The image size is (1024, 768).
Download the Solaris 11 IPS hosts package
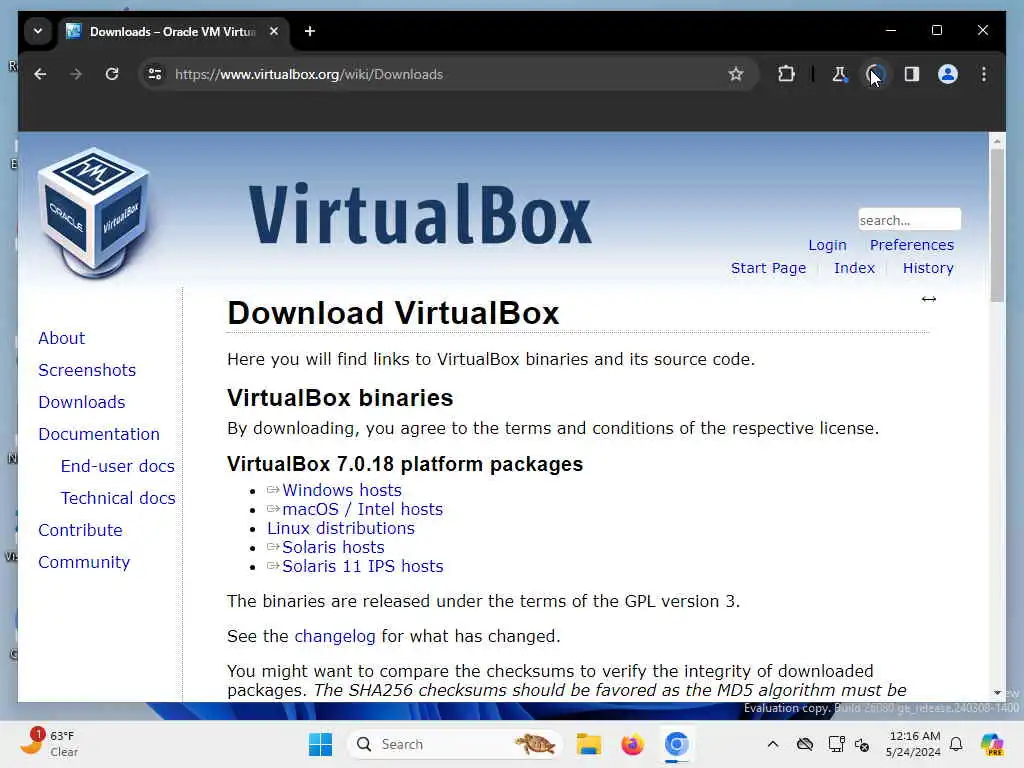point(362,566)
